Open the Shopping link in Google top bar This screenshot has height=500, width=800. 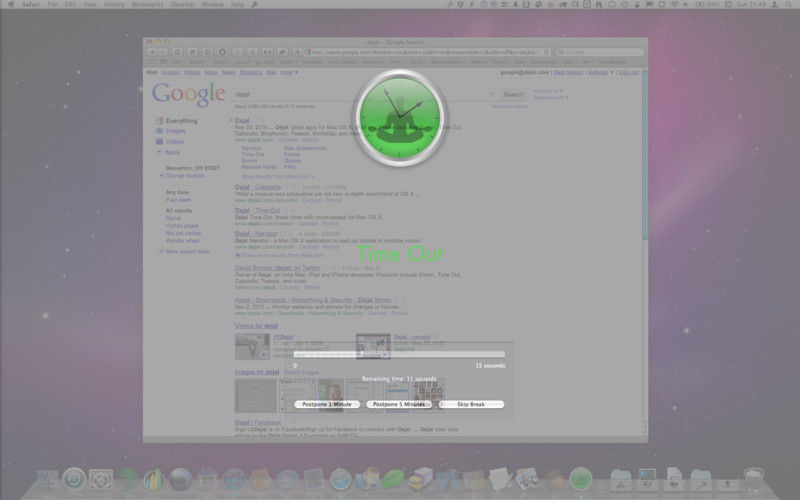point(251,72)
